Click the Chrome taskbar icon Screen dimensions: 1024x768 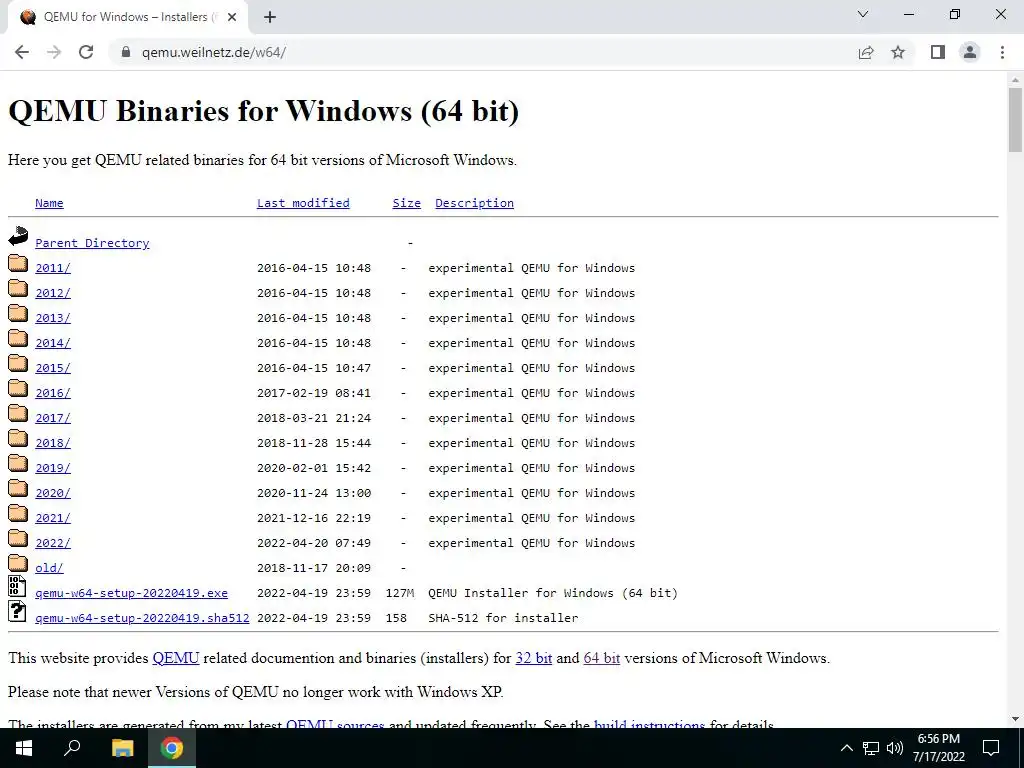pos(172,748)
